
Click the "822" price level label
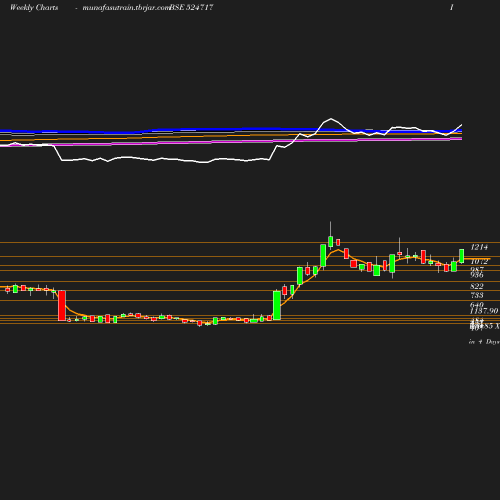477,286
